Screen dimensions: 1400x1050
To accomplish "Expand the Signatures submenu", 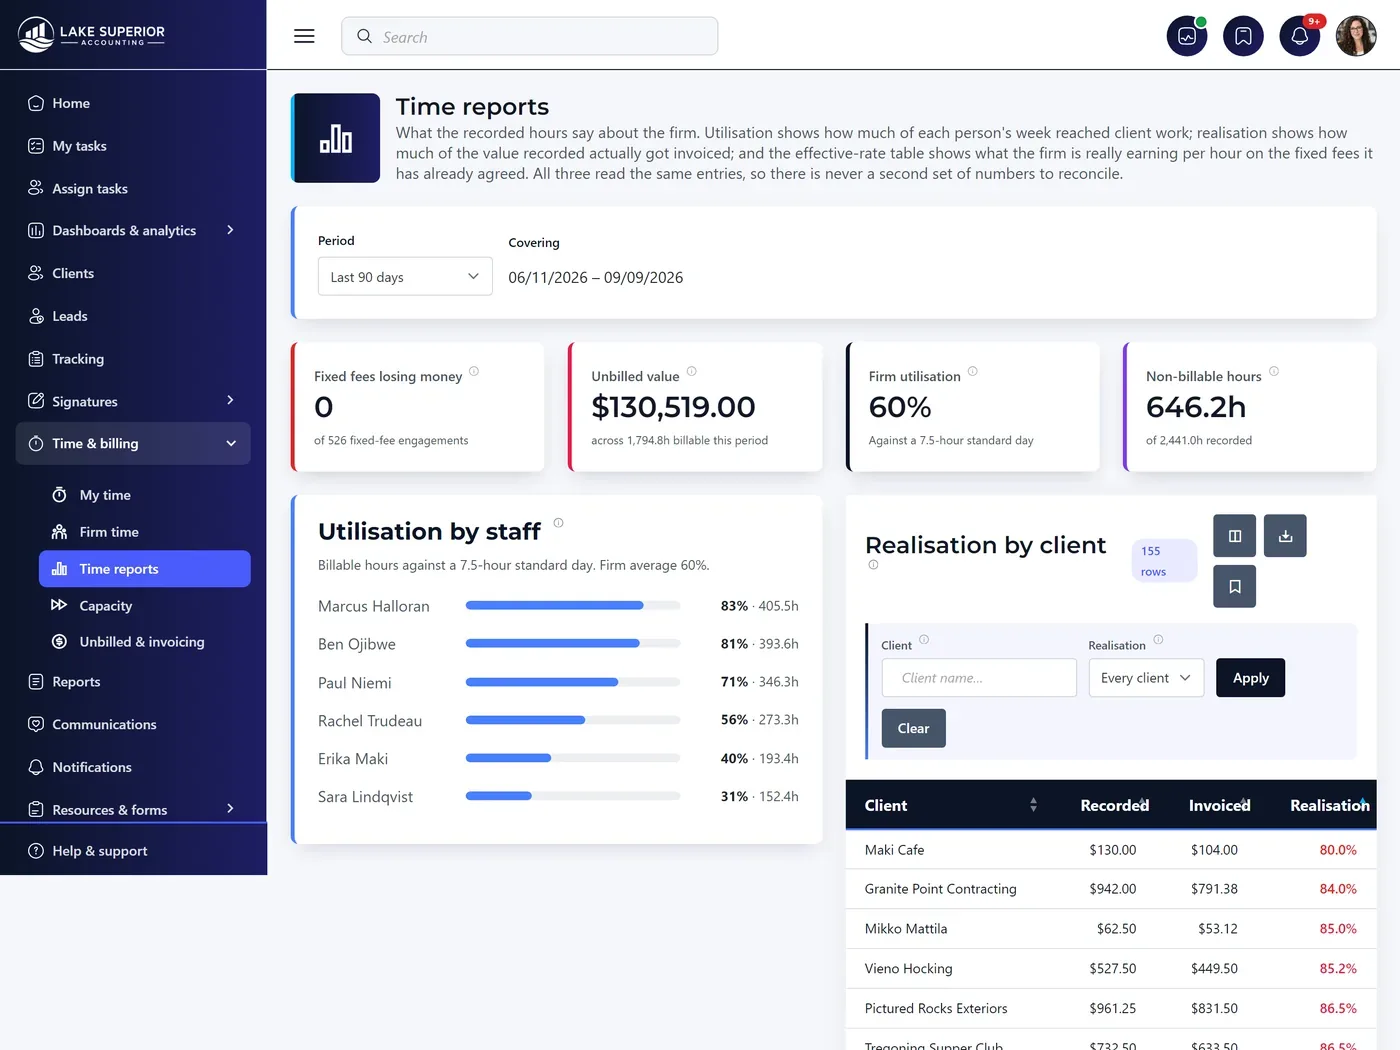I will [230, 400].
